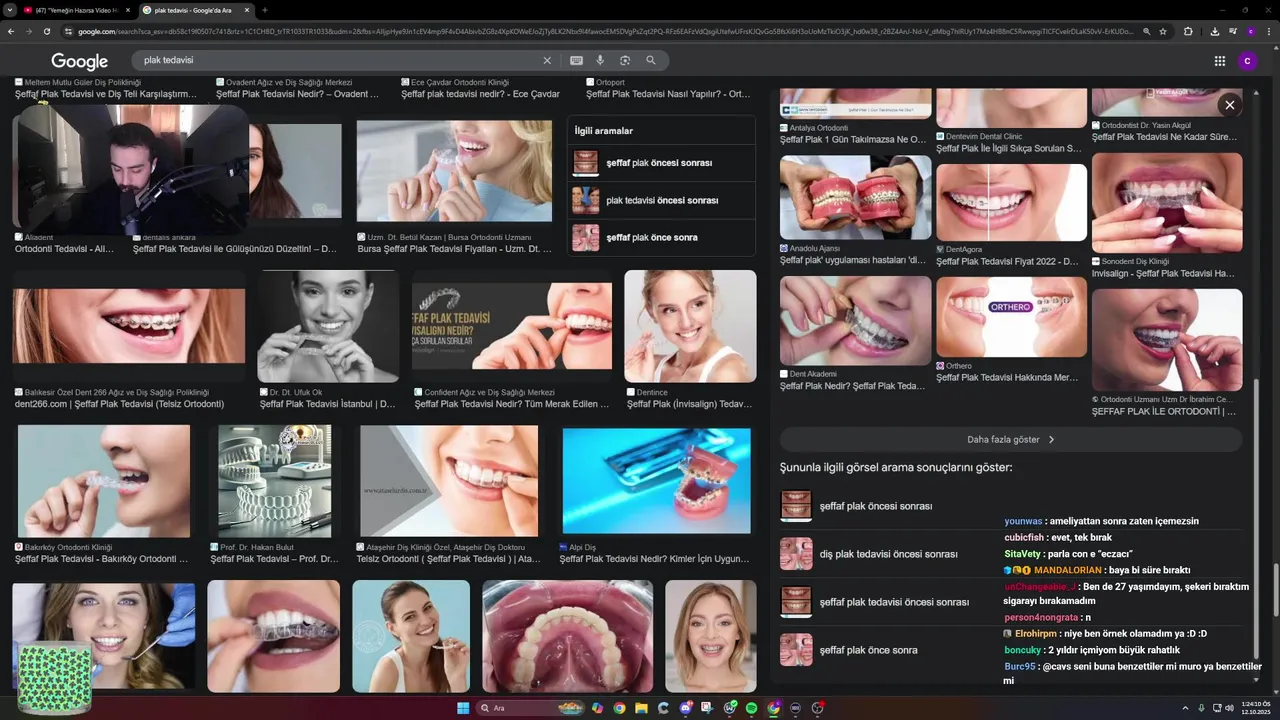Viewport: 1280px width, 720px height.
Task: Open Anadolu Ajansı braces models image
Action: click(x=855, y=197)
